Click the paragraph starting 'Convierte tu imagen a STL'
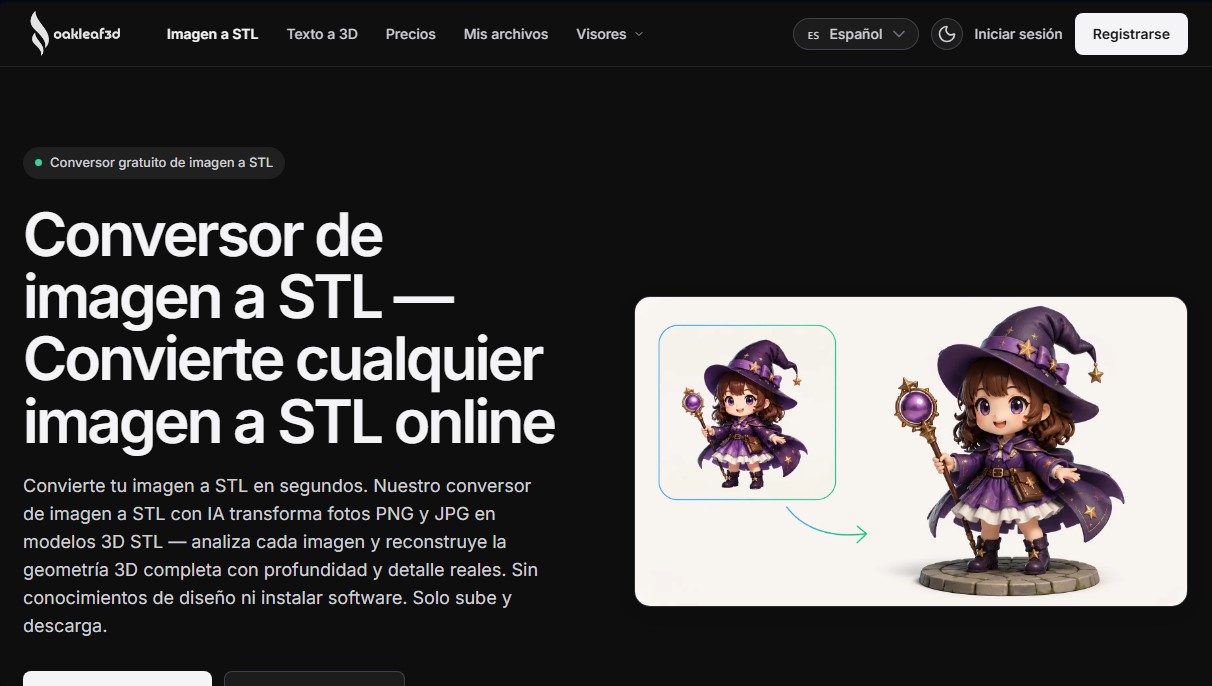The width and height of the screenshot is (1212, 686). point(279,556)
